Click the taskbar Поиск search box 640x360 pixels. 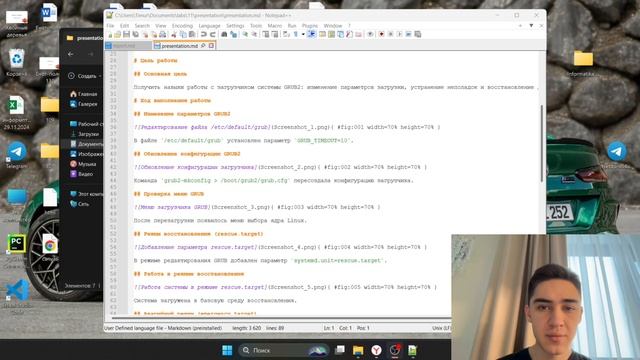point(283,350)
